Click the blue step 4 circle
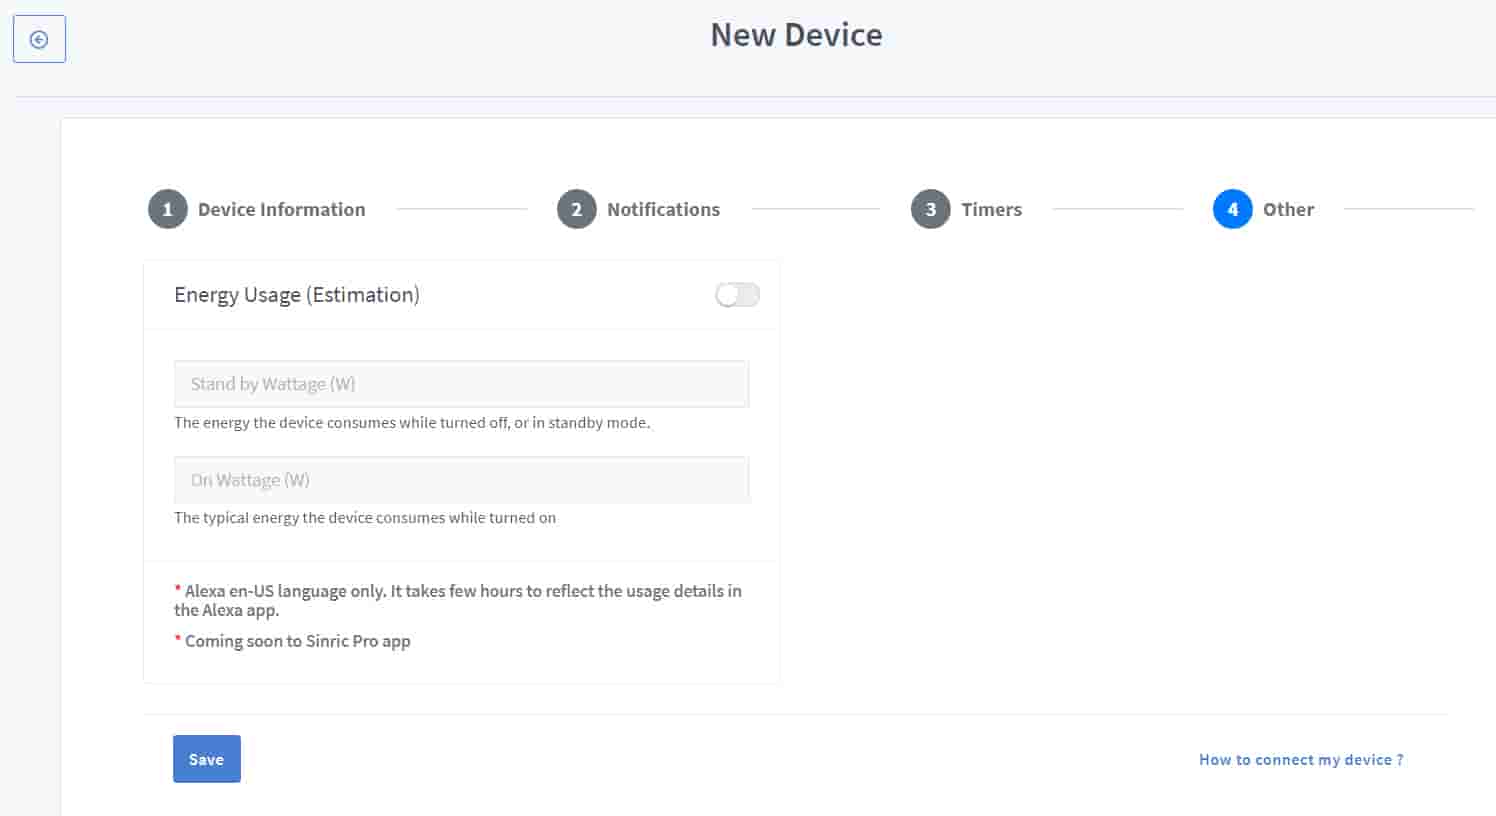 click(x=1232, y=209)
